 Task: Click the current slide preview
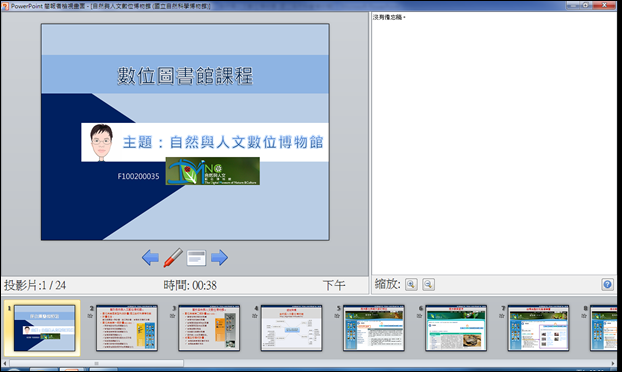point(185,132)
